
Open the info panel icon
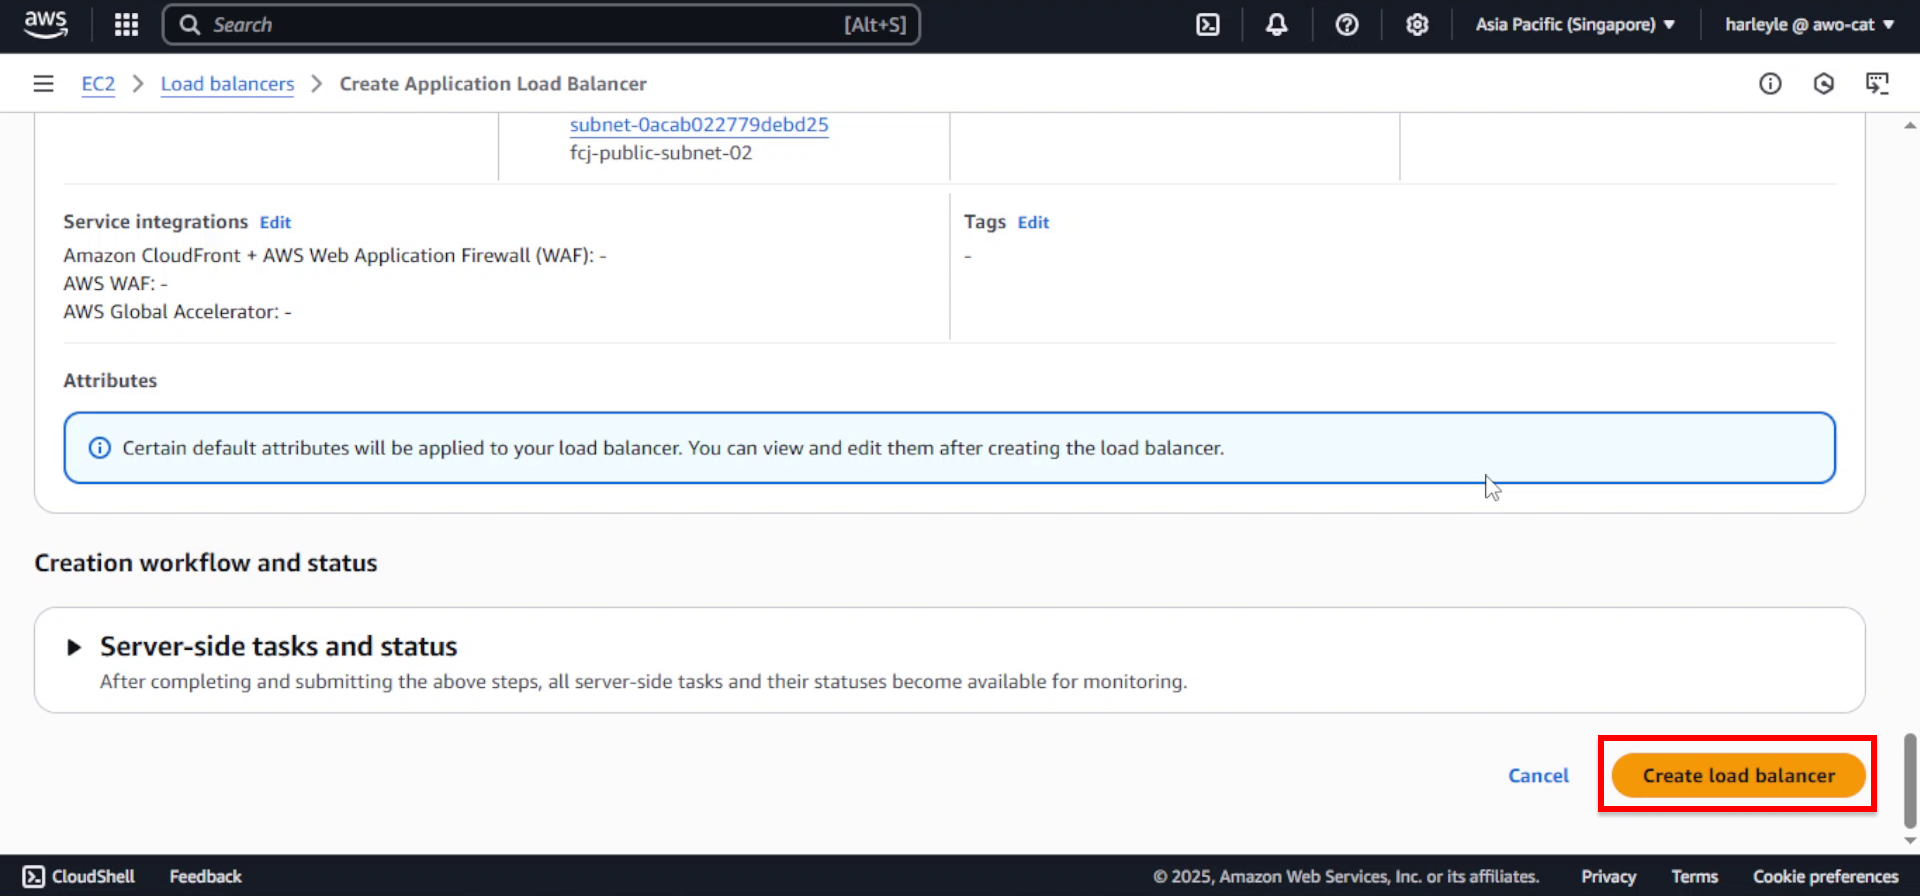[1770, 84]
